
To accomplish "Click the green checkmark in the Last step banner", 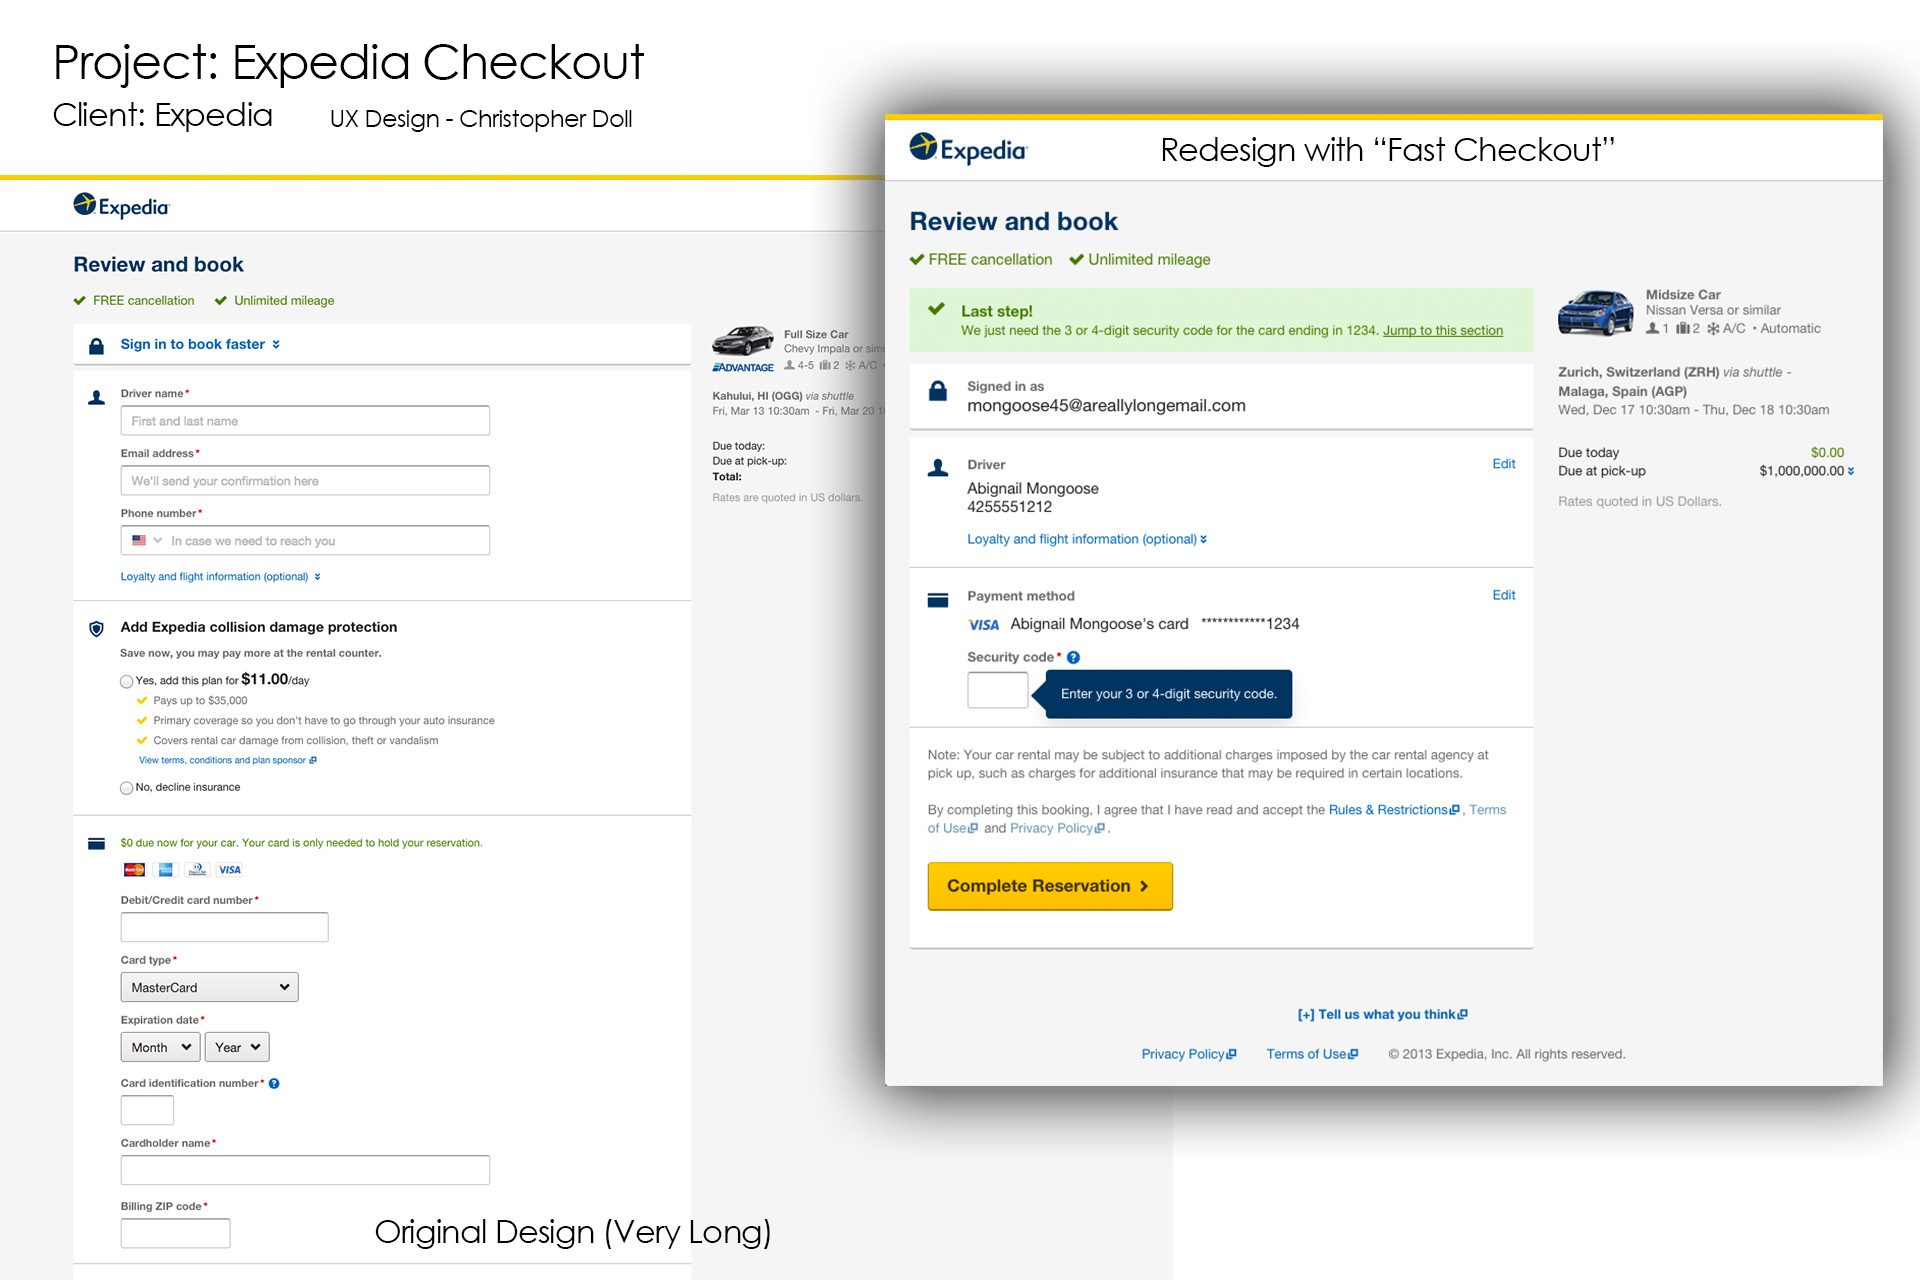I will tap(936, 309).
